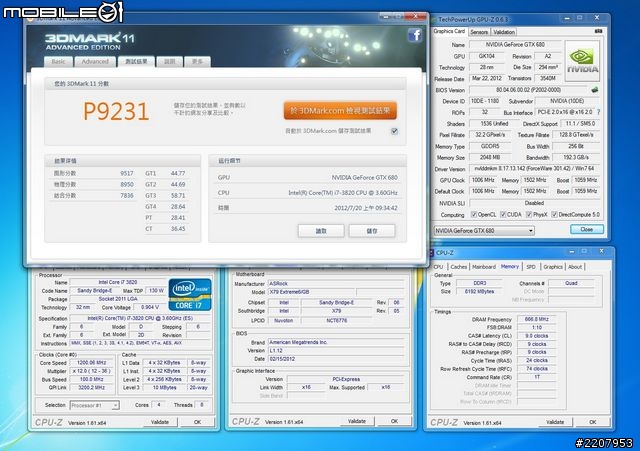Click the P9231 score text

(x=116, y=111)
